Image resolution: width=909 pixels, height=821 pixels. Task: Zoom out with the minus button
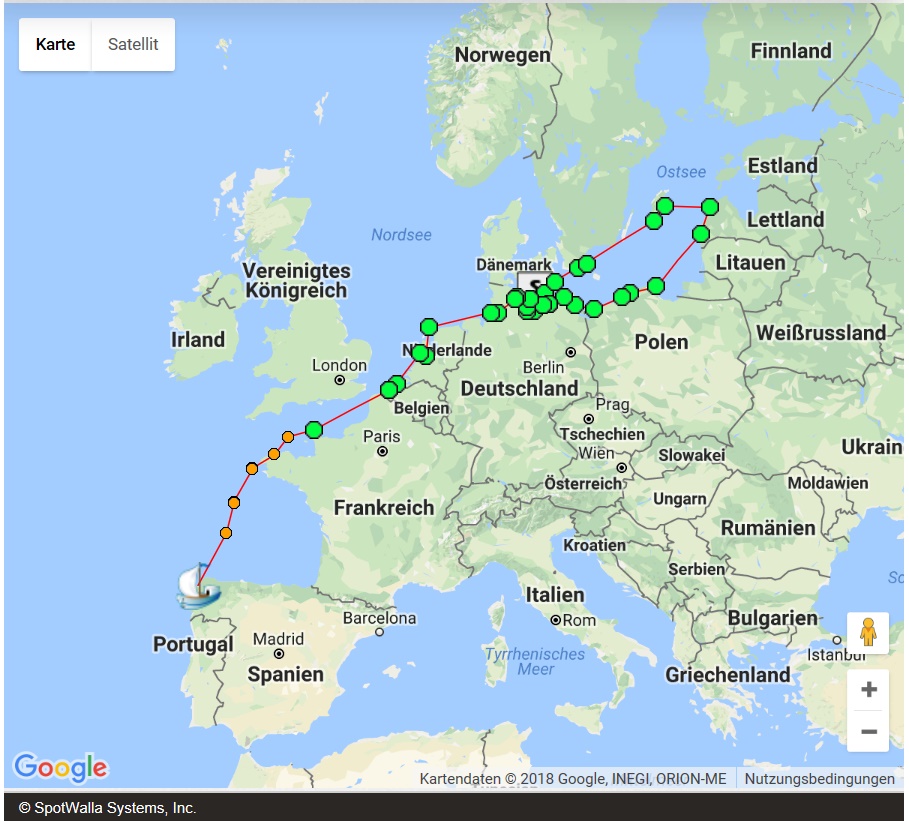(x=868, y=731)
